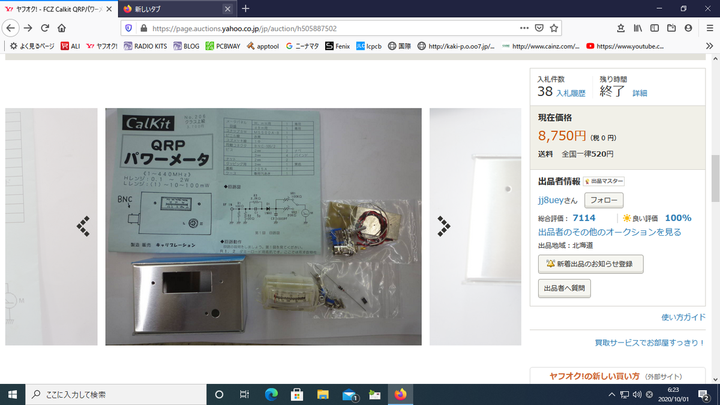
Task: Switch to the 新しいタブ tab
Action: tap(176, 9)
